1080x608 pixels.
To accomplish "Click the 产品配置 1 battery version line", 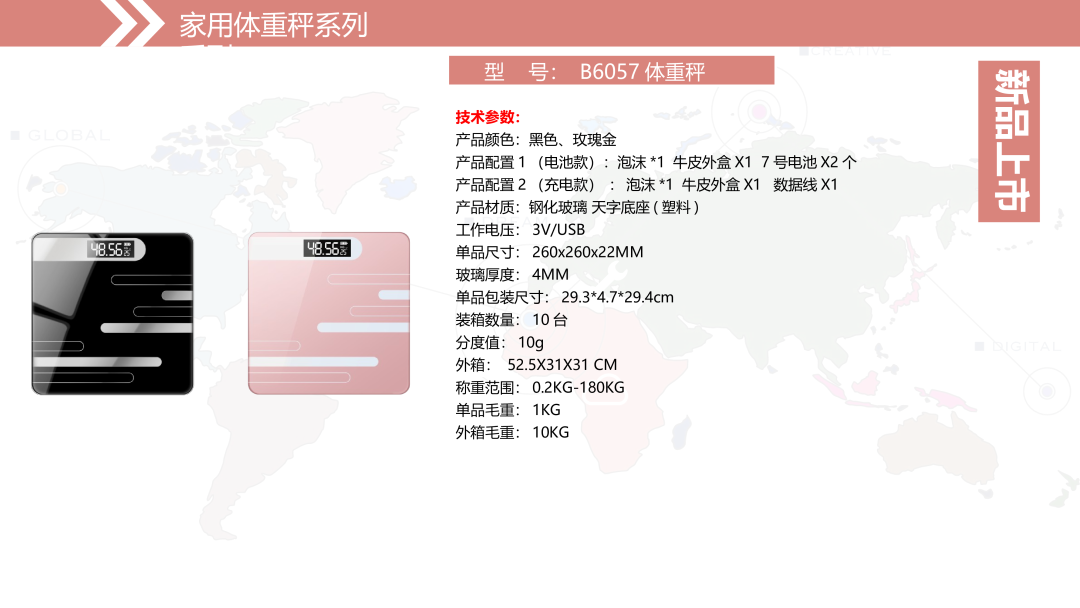I will 656,162.
